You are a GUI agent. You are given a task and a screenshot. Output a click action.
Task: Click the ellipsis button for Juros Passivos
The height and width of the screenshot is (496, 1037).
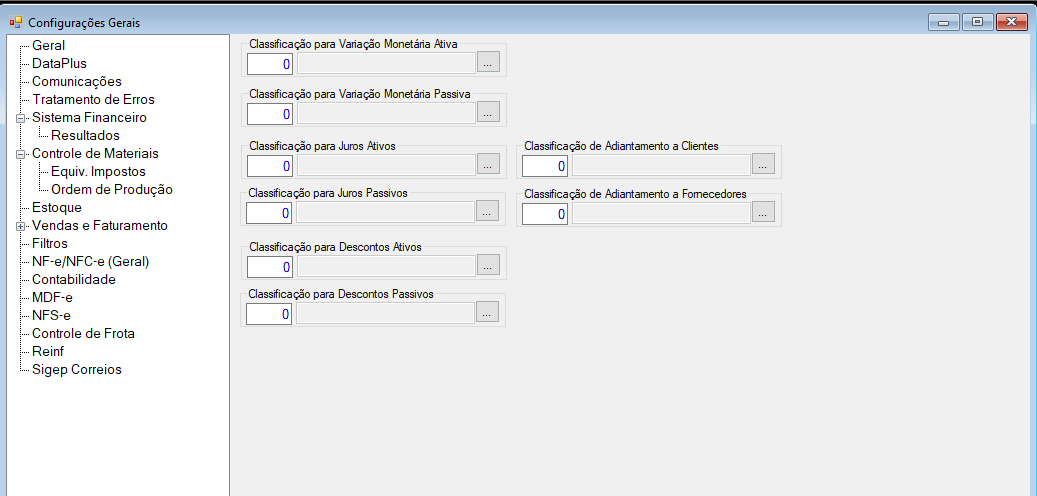click(x=487, y=213)
